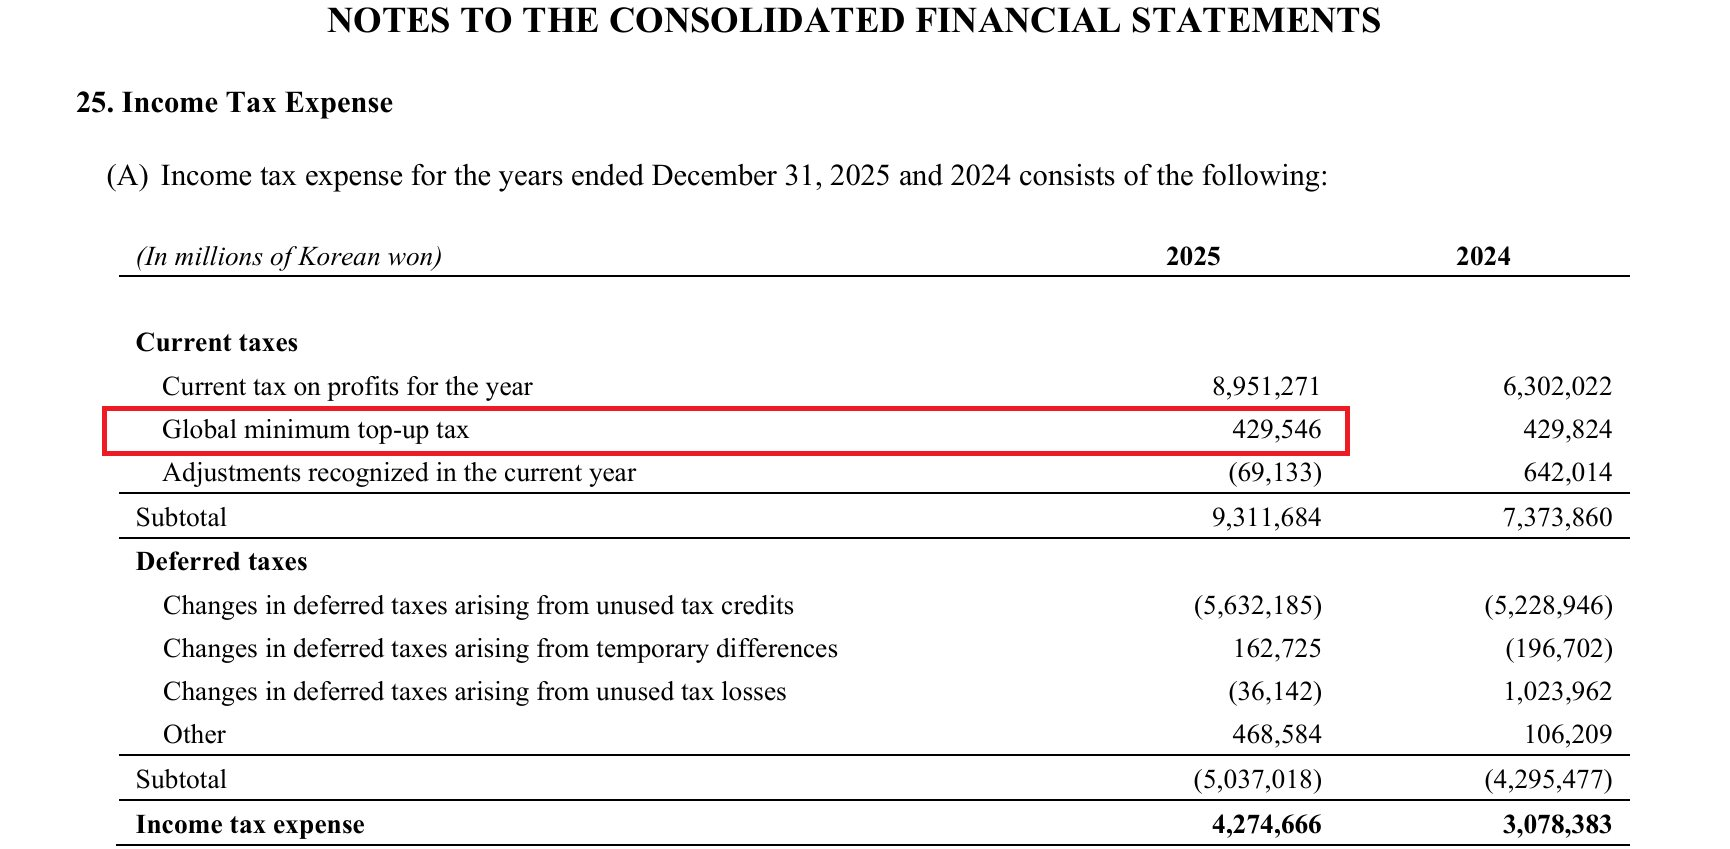Click the 1,023,962 unused tax losses value

point(1557,692)
